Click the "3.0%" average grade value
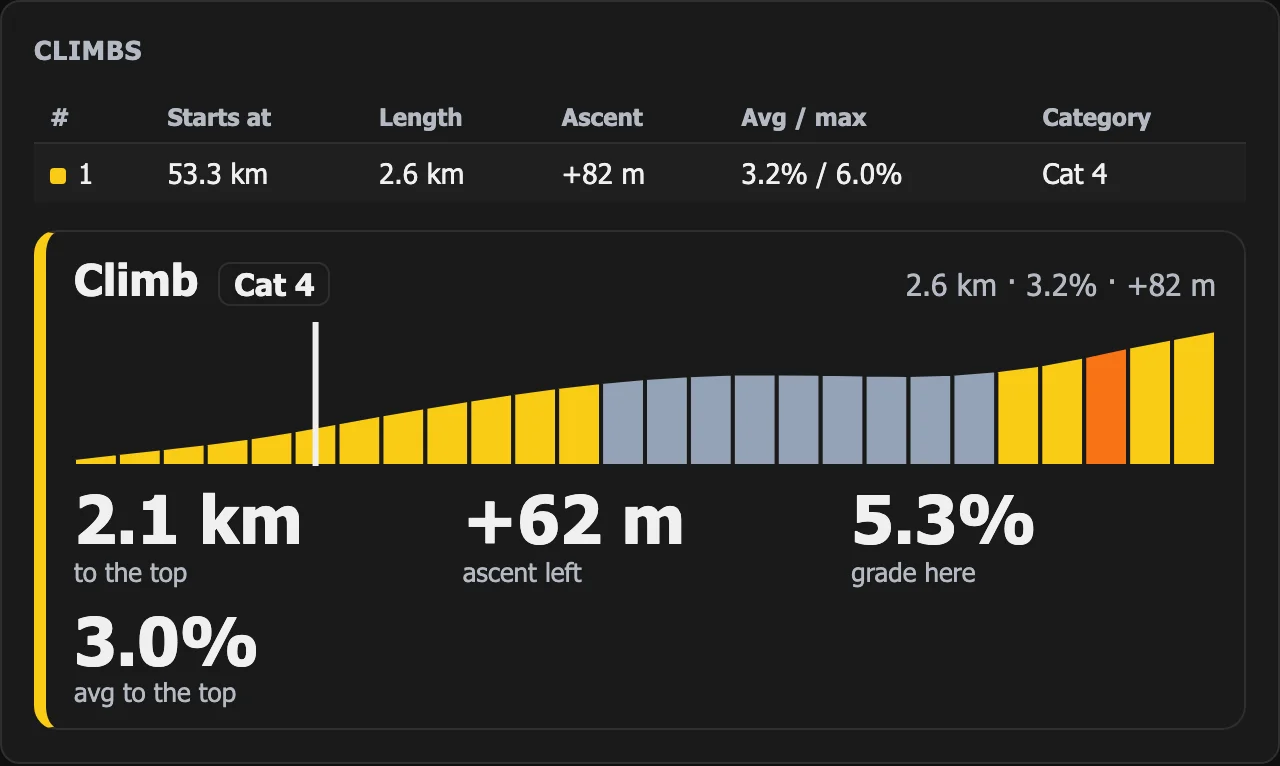The height and width of the screenshot is (766, 1280). (166, 642)
